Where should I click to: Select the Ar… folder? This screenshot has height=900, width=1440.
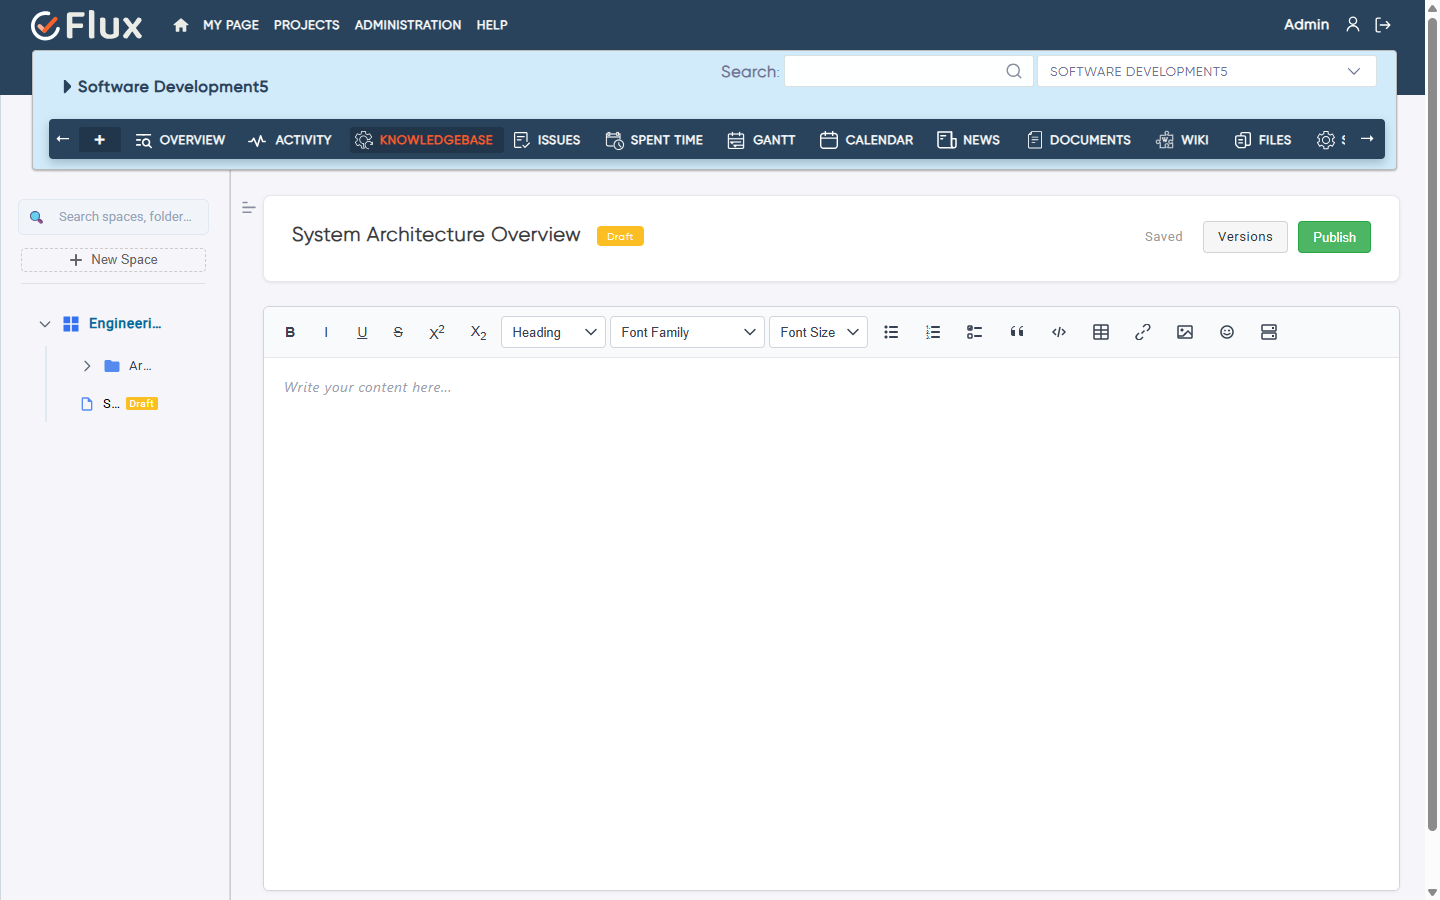click(140, 366)
